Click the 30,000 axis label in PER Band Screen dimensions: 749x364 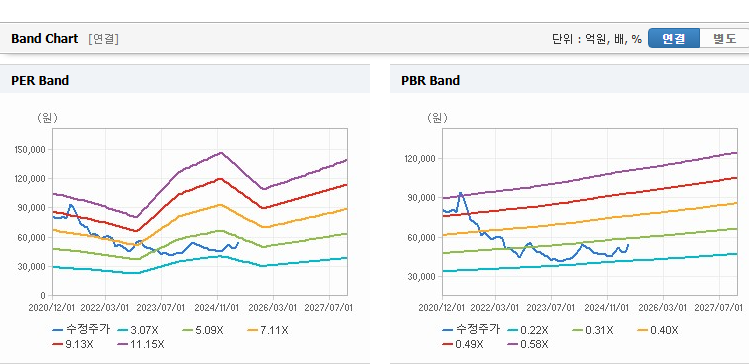point(32,267)
